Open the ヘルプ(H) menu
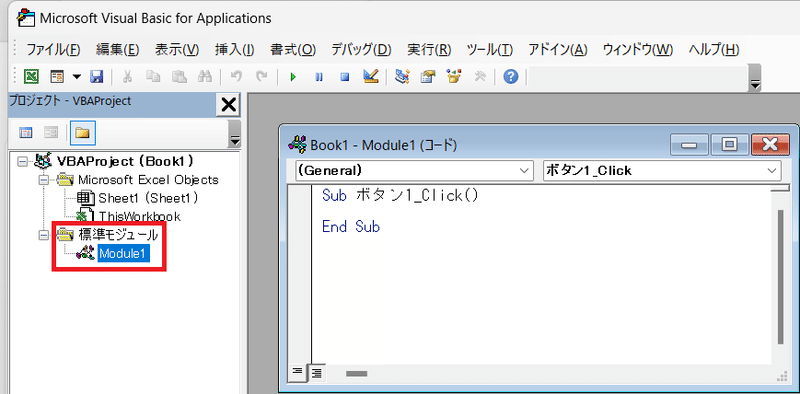 pyautogui.click(x=714, y=50)
